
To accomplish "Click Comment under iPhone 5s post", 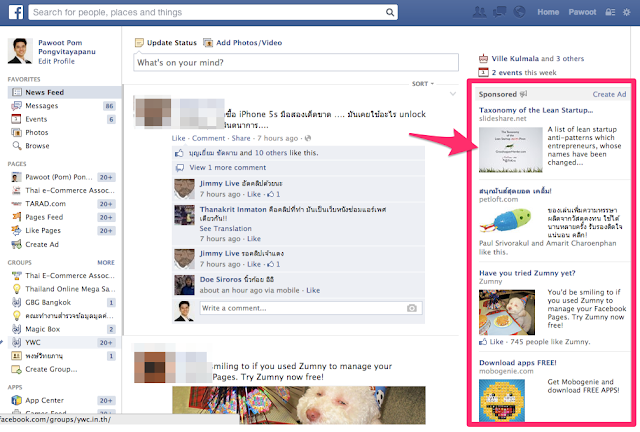I will 208,138.
